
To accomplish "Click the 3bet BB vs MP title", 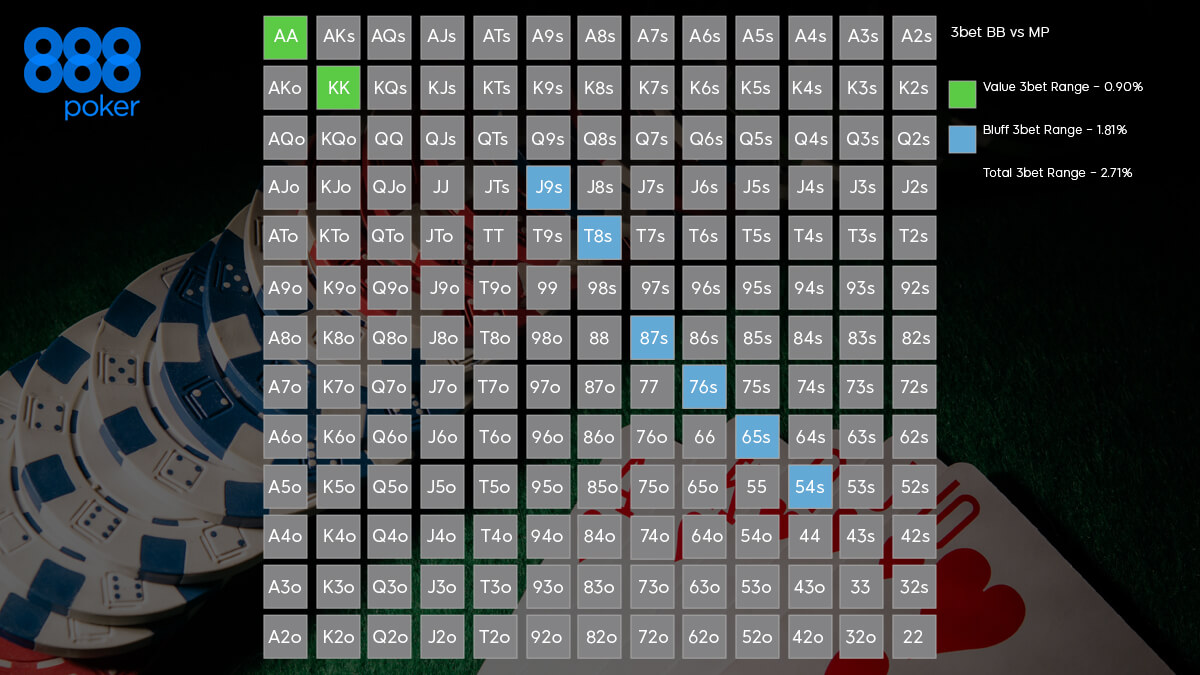I will coord(999,32).
